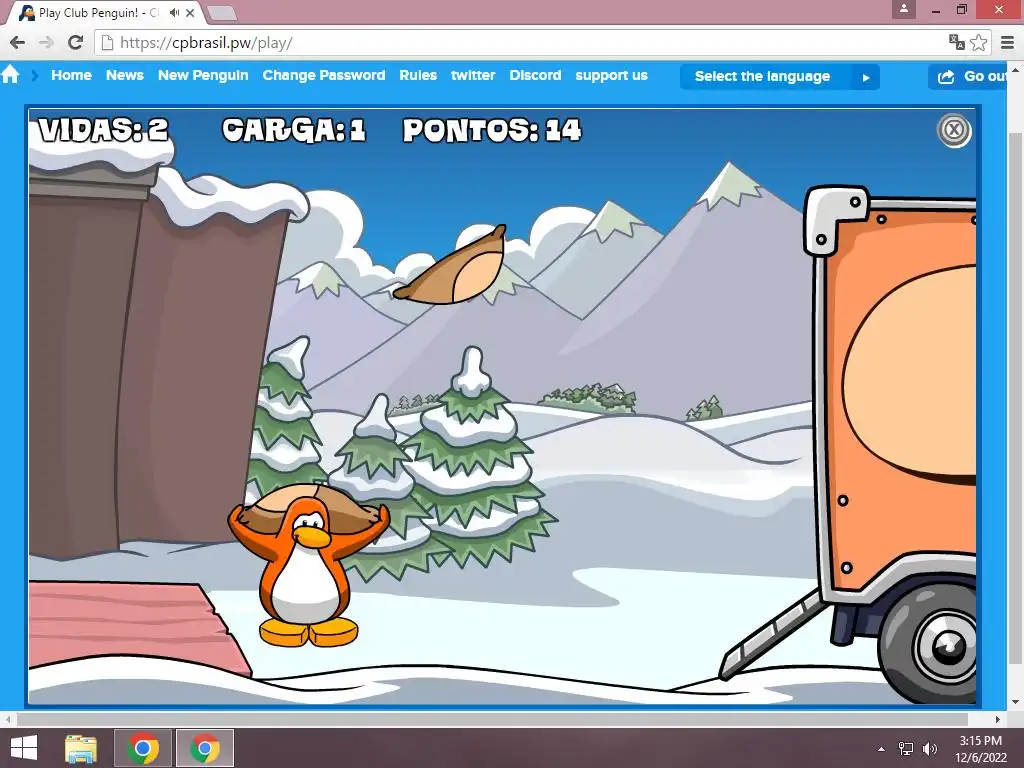Open the Chrome hamburger menu
1024x768 pixels.
1007,42
